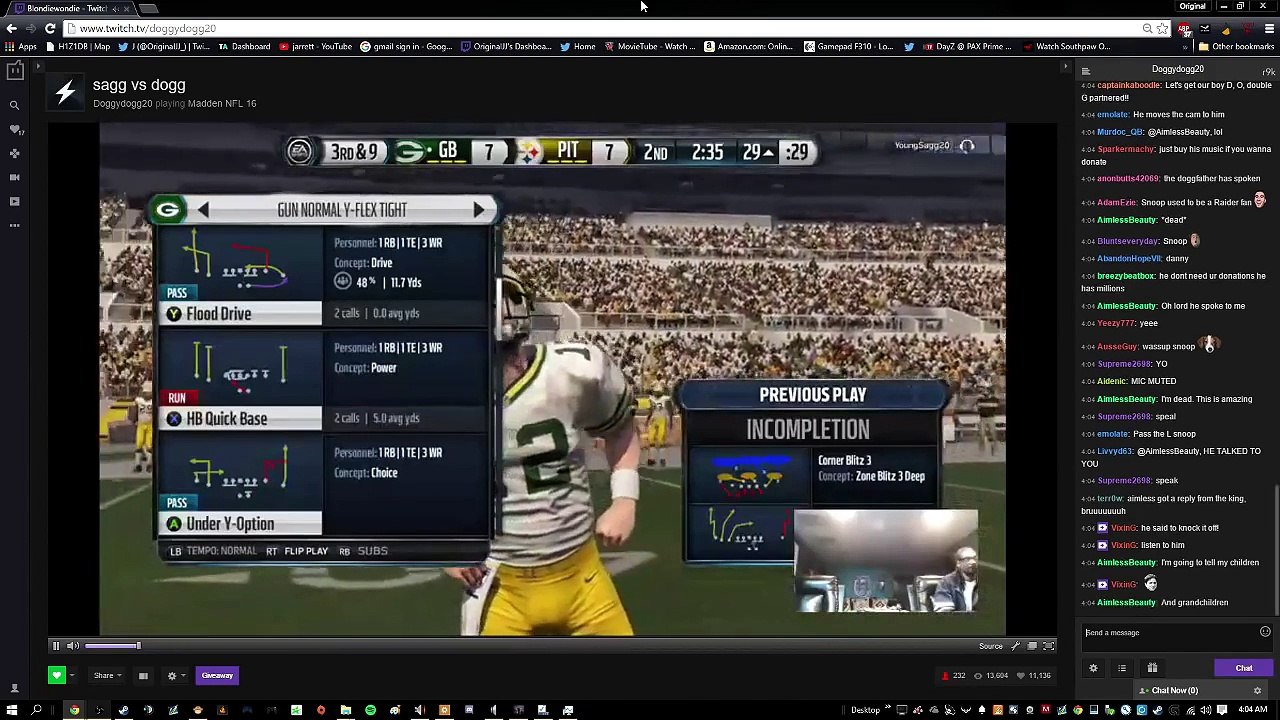Go back with browser back arrow
Screen dimensions: 1280x720
click(x=11, y=28)
